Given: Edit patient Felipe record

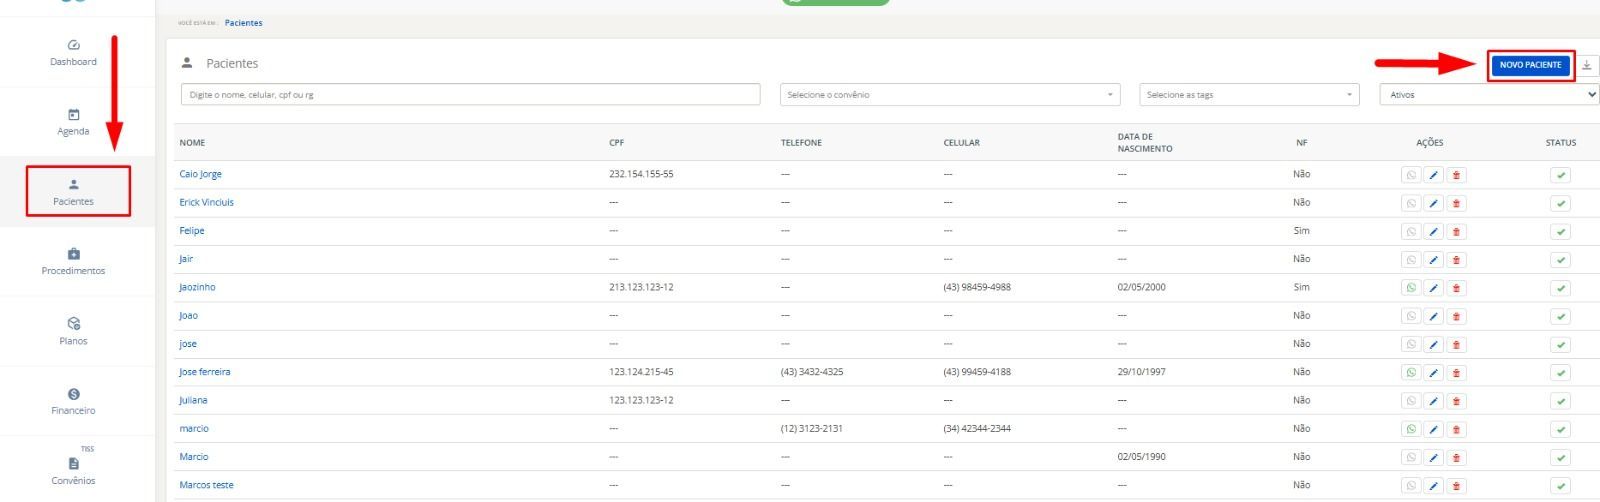Looking at the screenshot, I should [x=1433, y=231].
